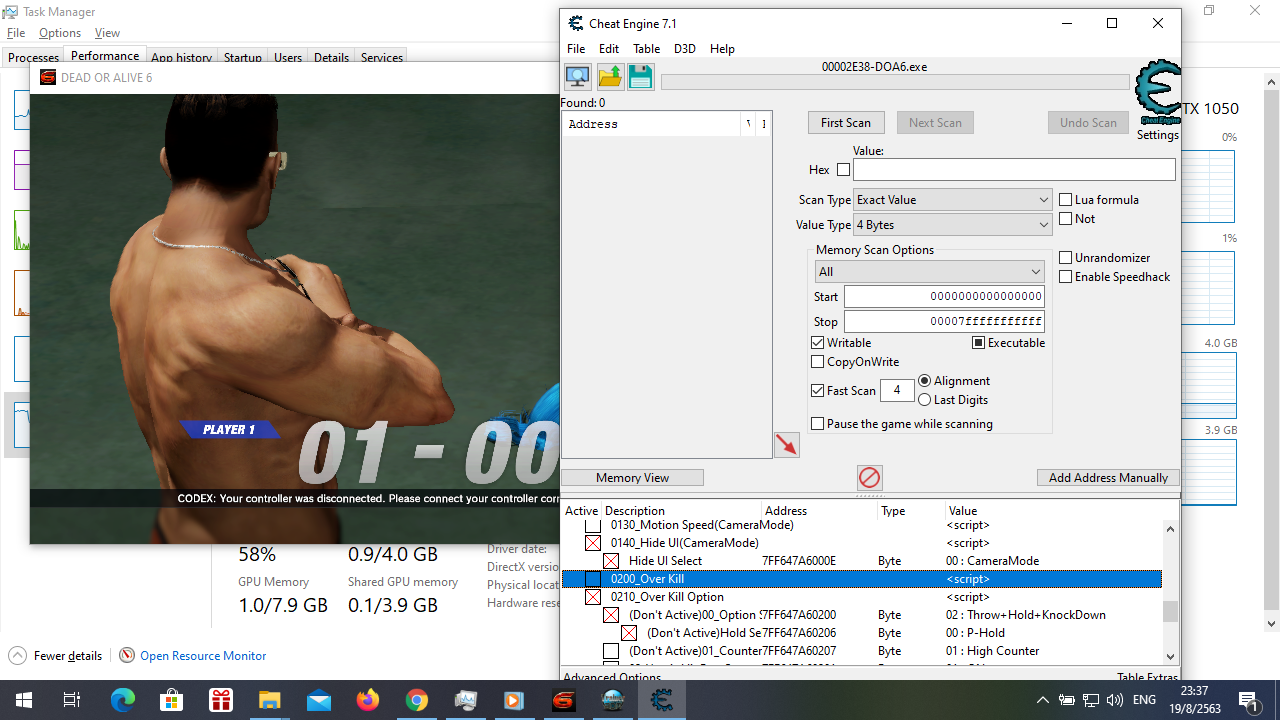Click the network icon in system tray

coord(1091,700)
